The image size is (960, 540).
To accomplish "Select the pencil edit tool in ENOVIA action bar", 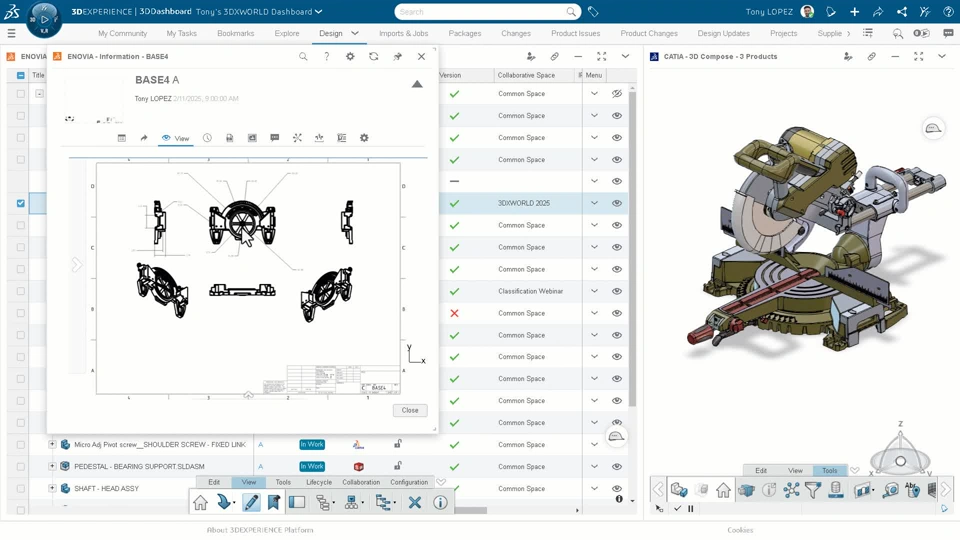I will coord(250,503).
